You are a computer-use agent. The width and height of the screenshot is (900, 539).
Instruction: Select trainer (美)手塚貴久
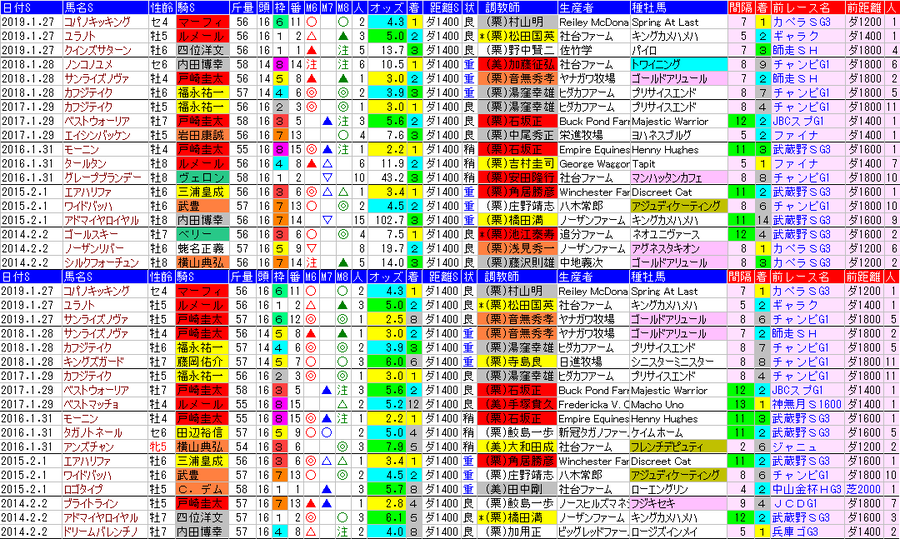coord(518,404)
